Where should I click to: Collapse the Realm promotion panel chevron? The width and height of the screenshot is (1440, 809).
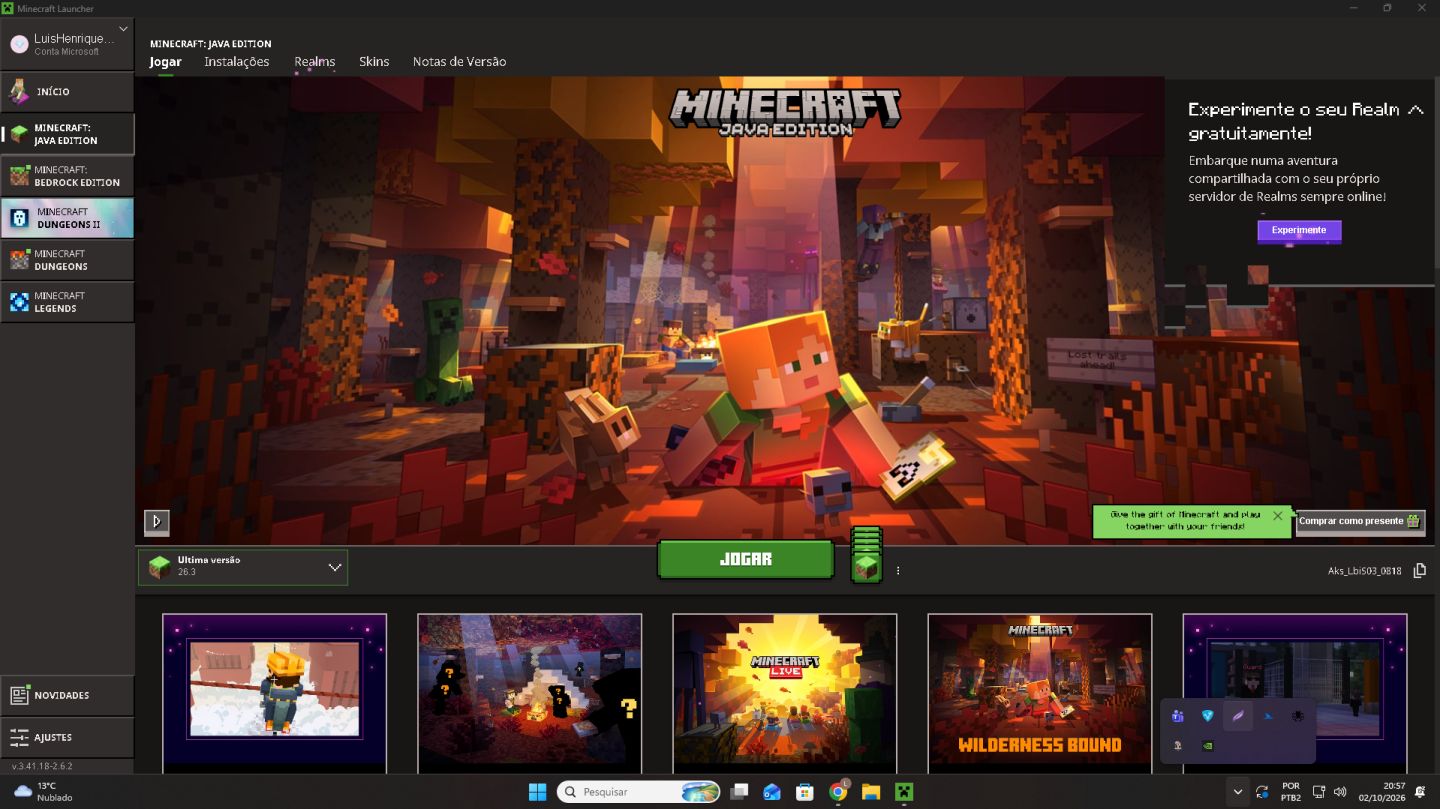1415,110
